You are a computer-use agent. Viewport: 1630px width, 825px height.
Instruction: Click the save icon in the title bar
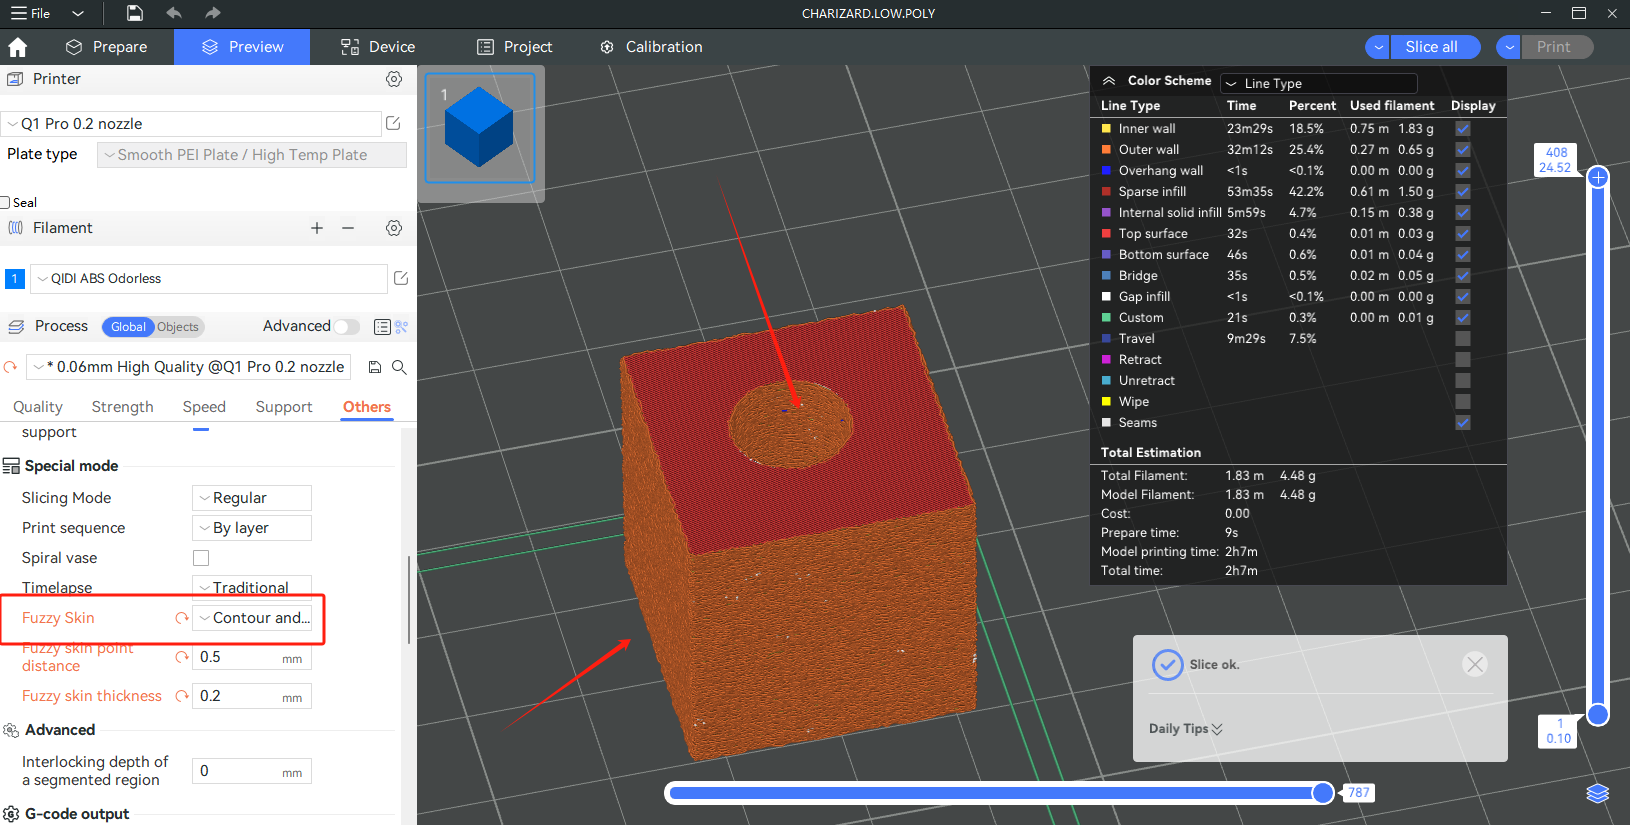coord(135,13)
